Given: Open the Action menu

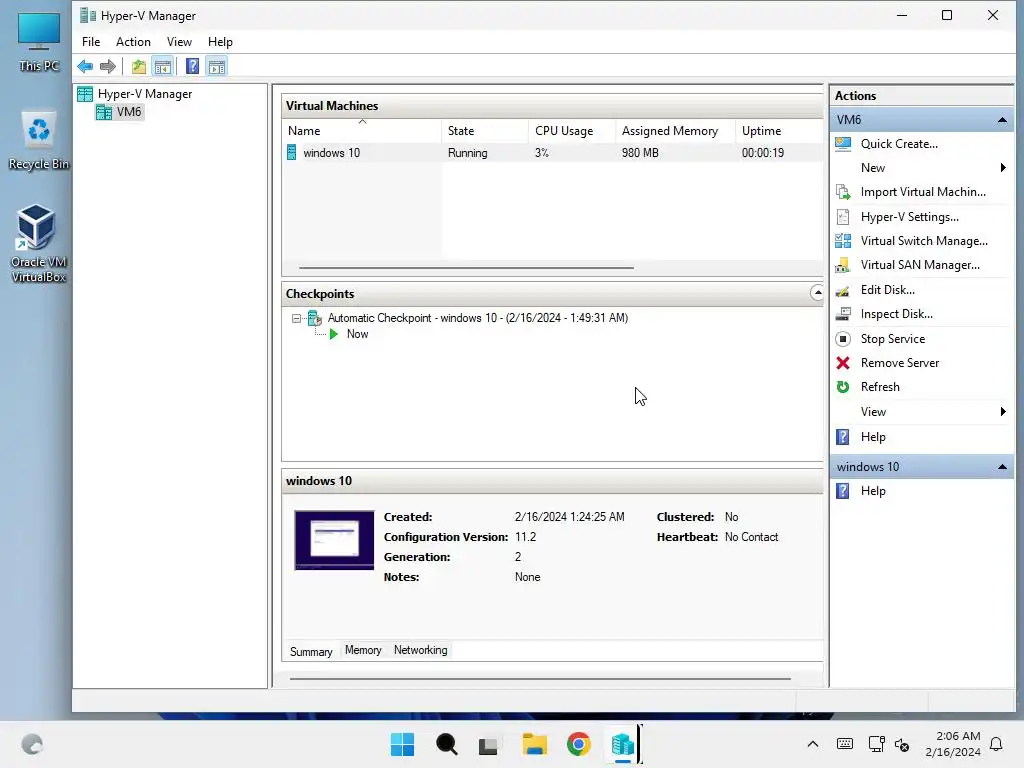Looking at the screenshot, I should pos(133,42).
